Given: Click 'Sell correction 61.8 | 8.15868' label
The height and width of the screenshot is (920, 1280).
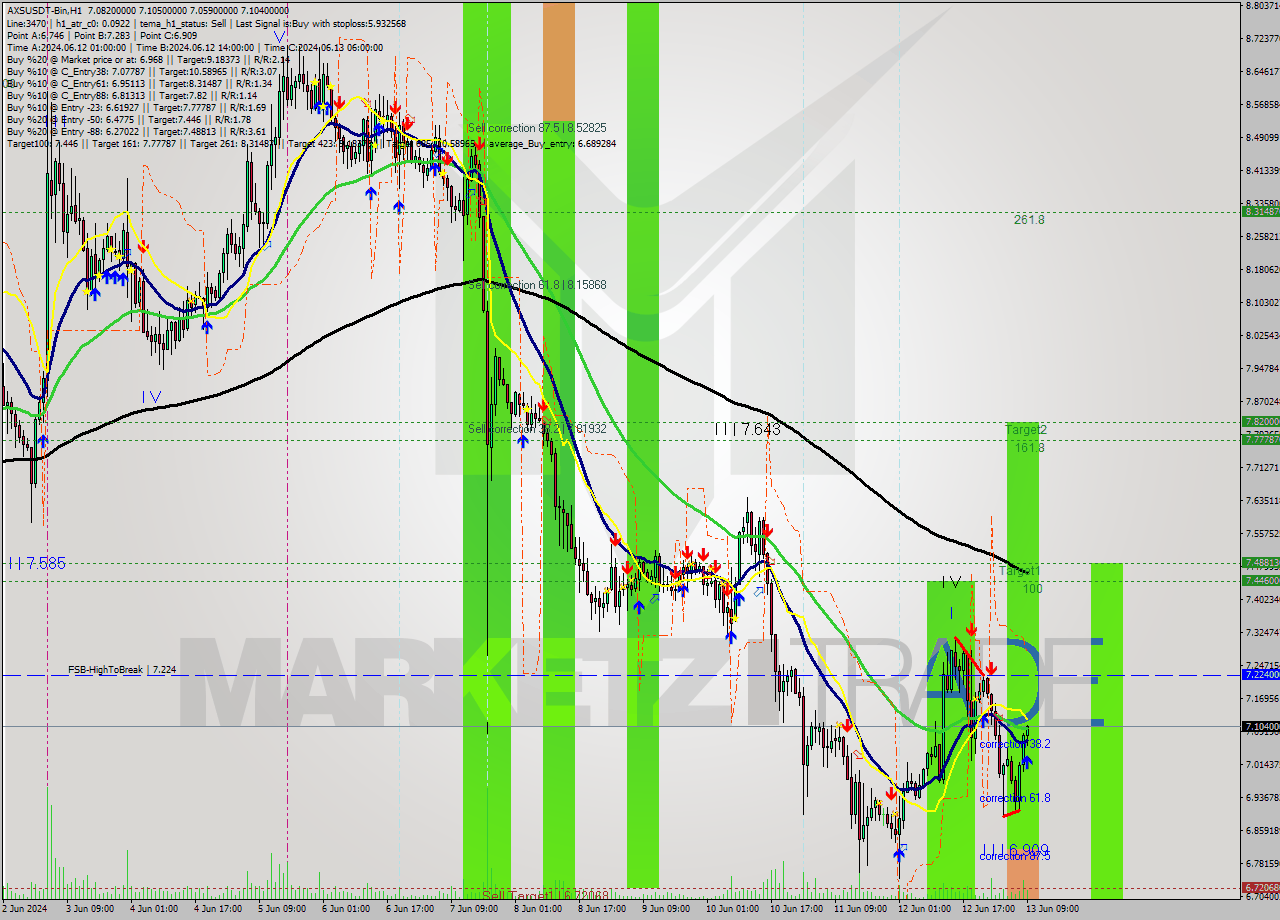Looking at the screenshot, I should 537,285.
